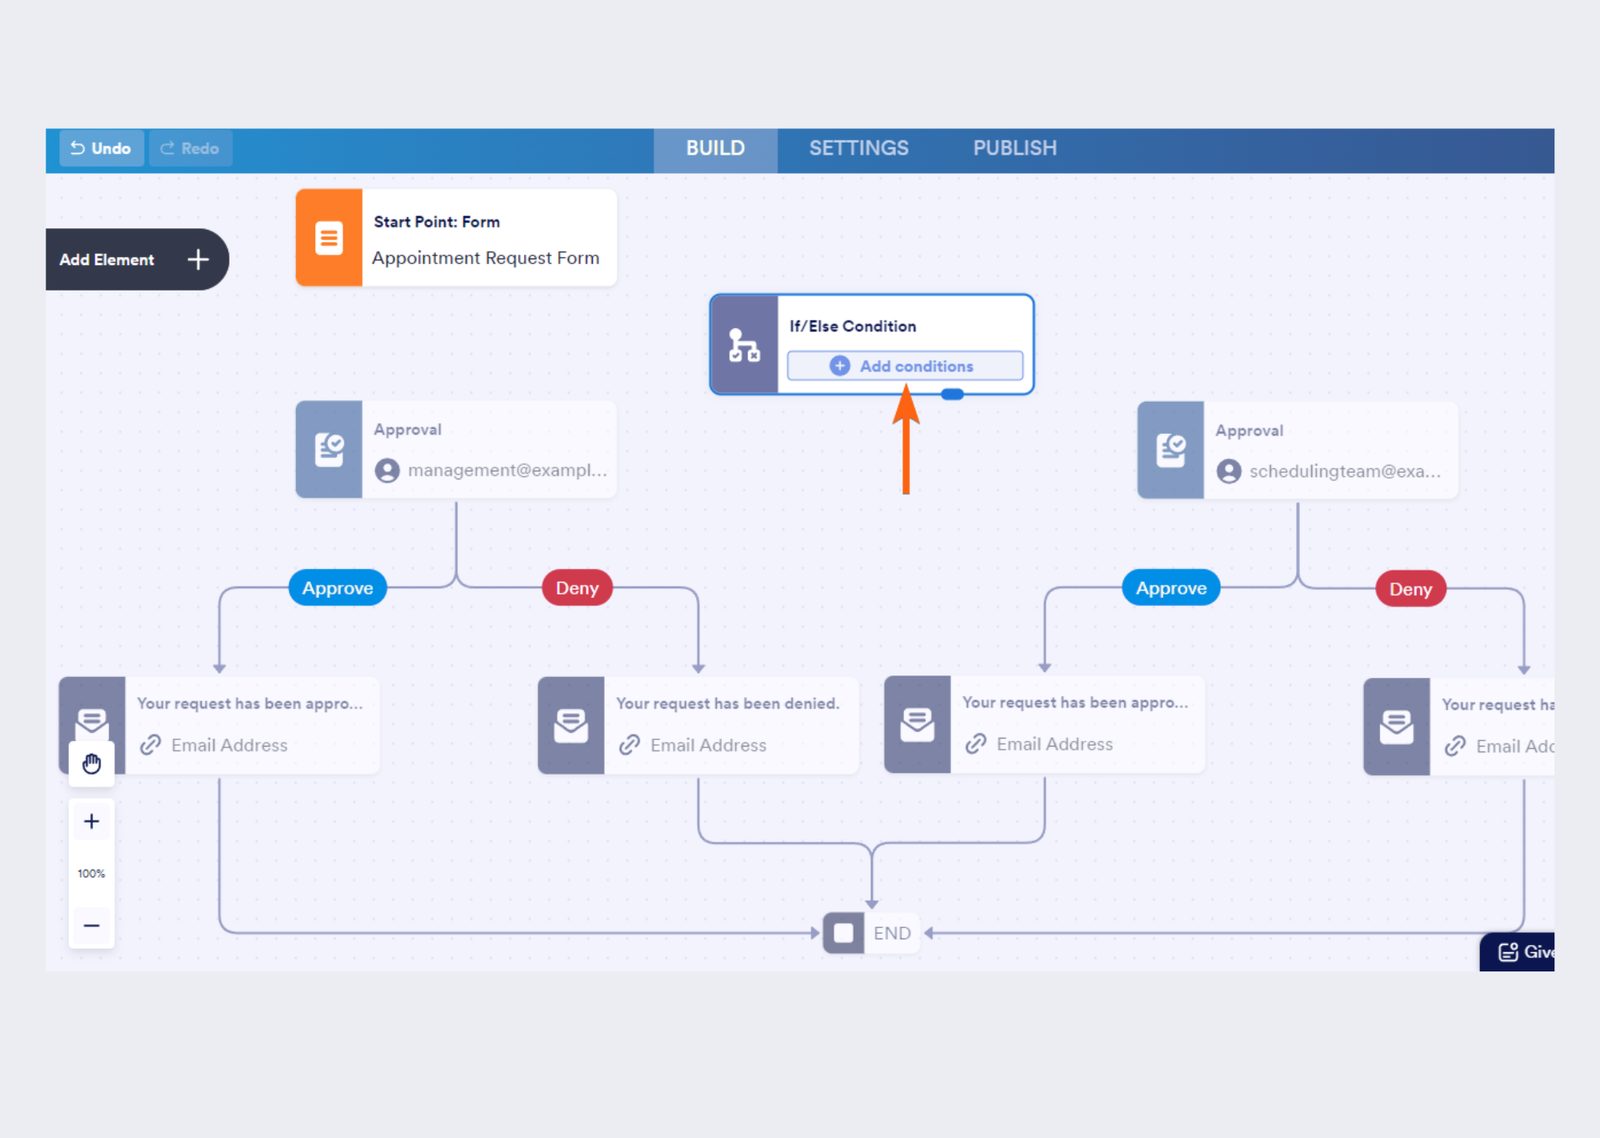
Task: Click the blue connector handle under If/Else
Action: coord(952,395)
